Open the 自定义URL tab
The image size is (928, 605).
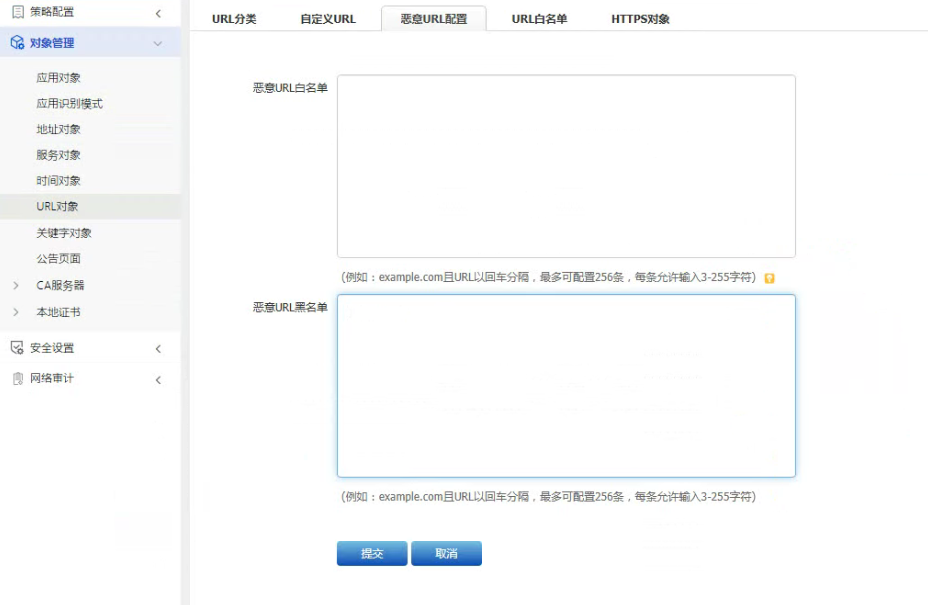328,19
